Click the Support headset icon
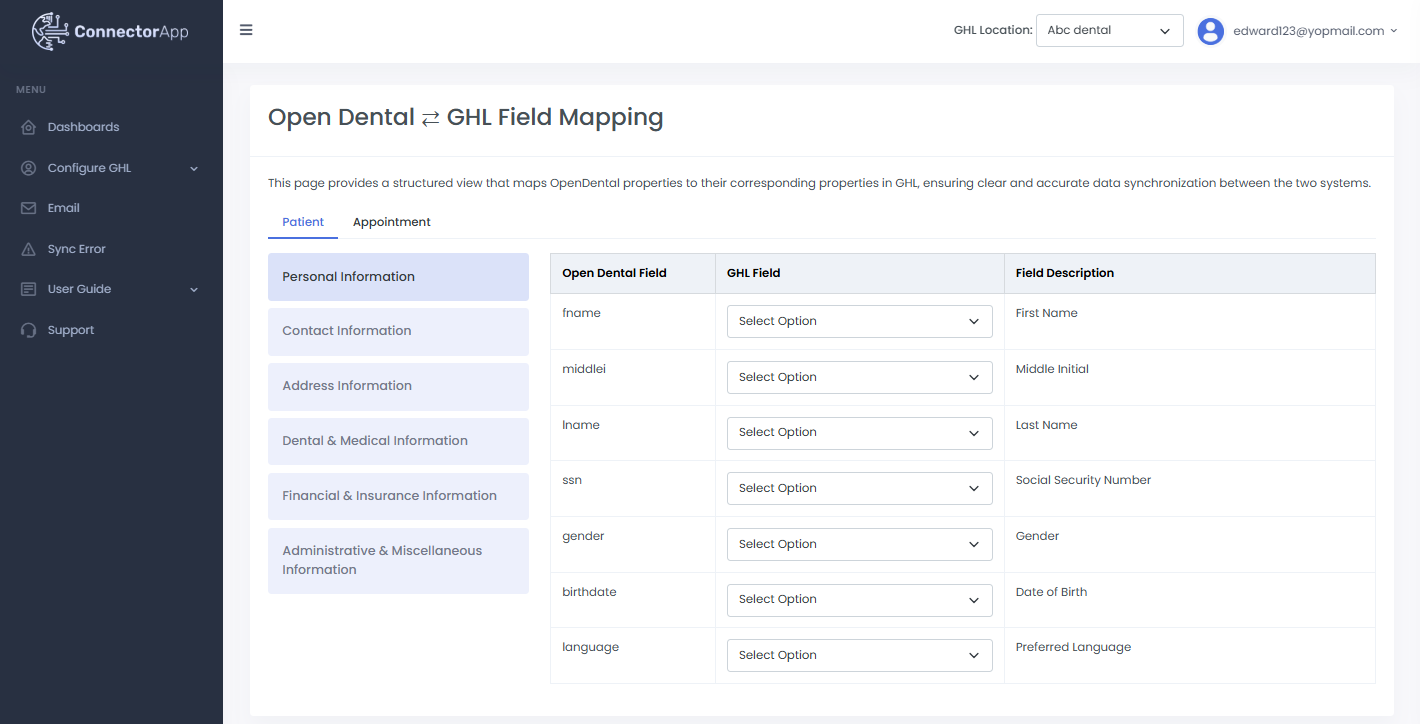The height and width of the screenshot is (724, 1420). tap(28, 330)
